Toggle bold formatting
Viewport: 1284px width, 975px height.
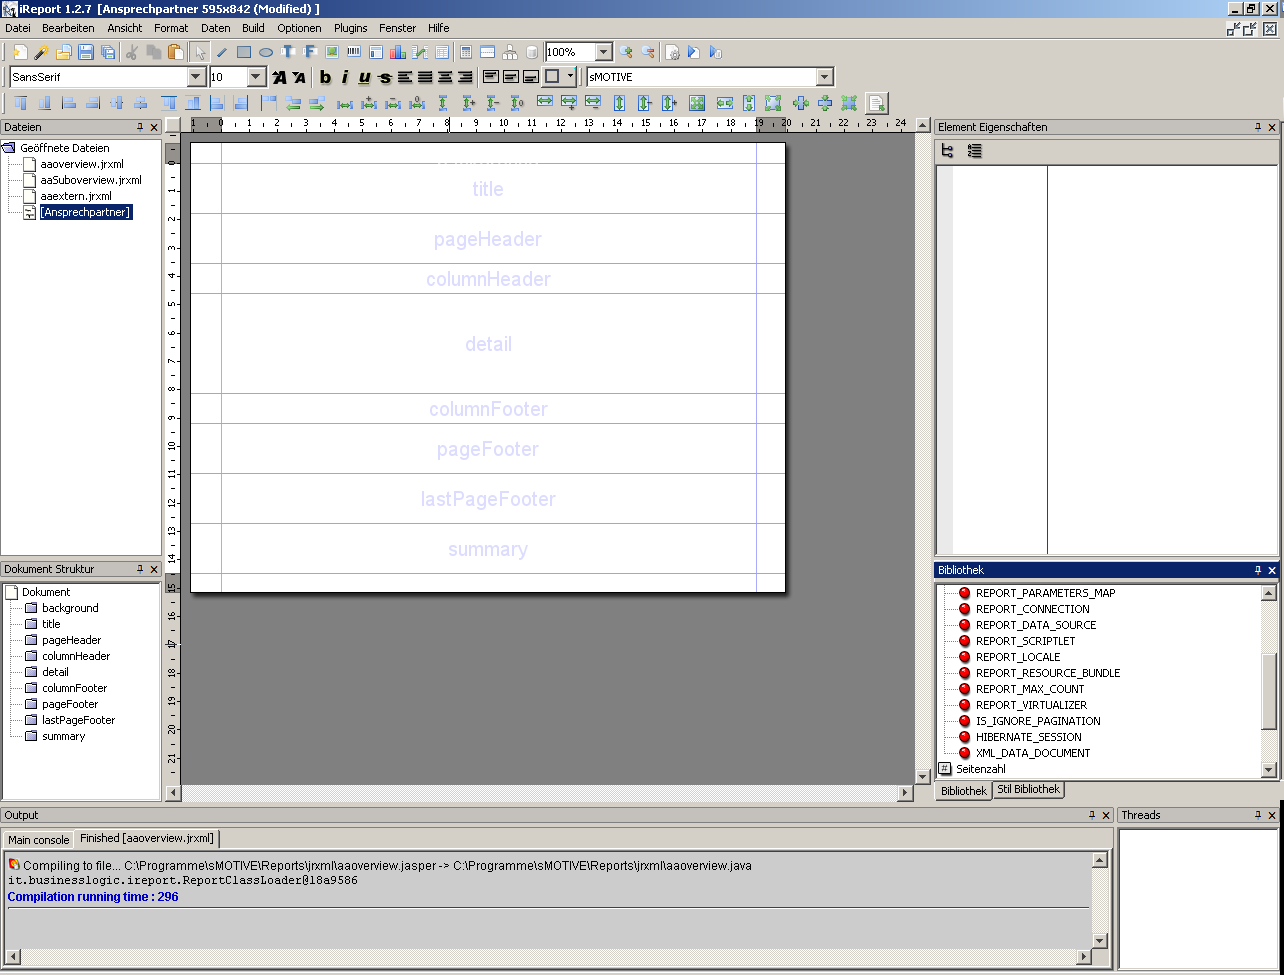(325, 77)
